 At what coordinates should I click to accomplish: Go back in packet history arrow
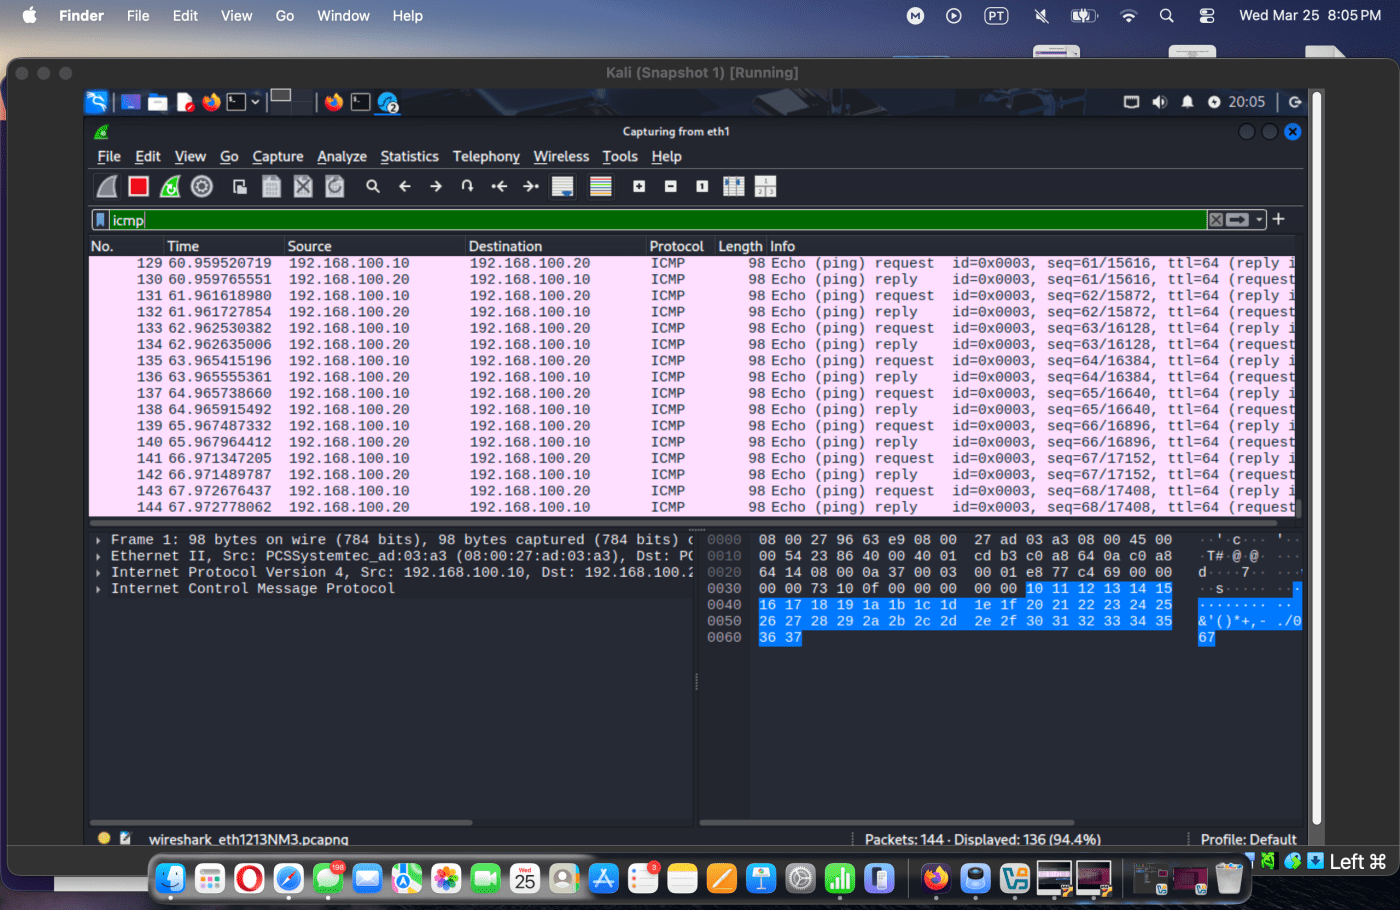tap(405, 187)
